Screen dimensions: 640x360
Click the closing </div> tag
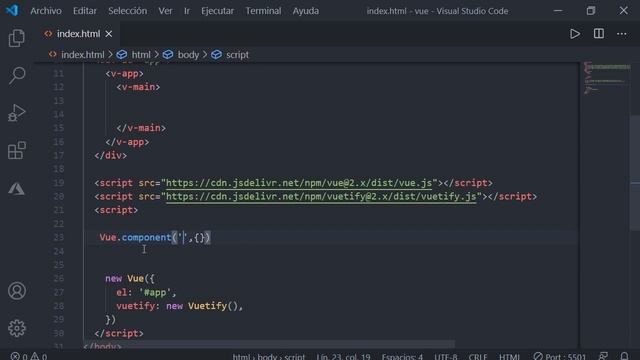coord(111,156)
